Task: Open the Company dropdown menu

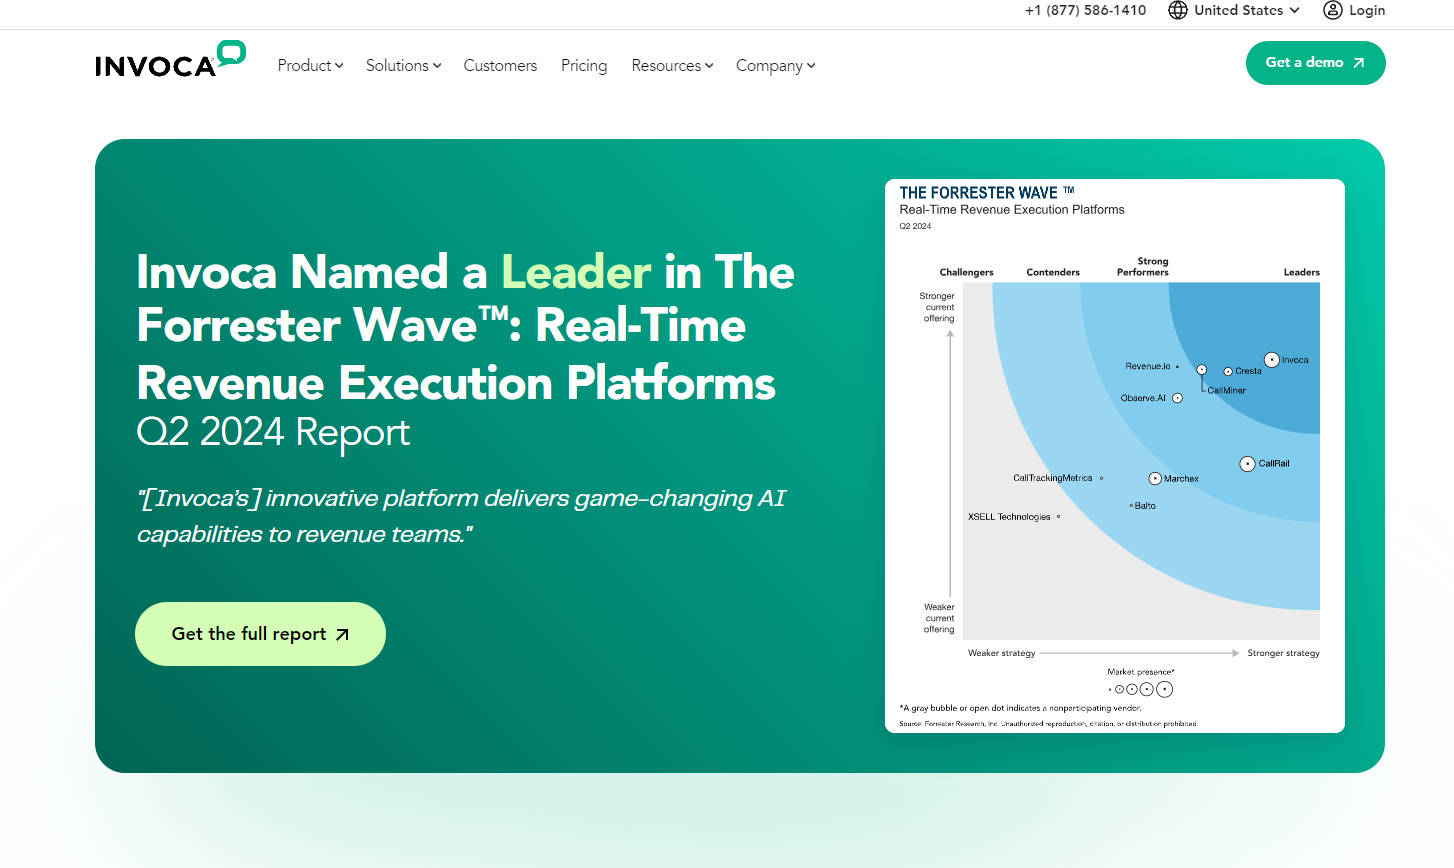Action: click(x=775, y=65)
